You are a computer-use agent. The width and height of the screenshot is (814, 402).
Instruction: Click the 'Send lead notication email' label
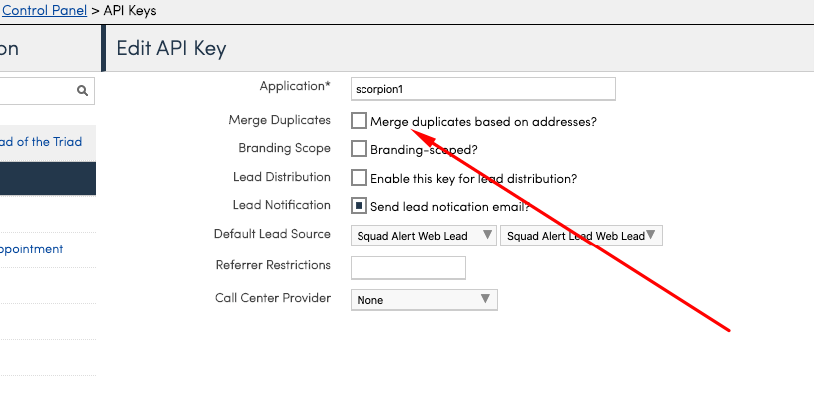[x=449, y=207]
